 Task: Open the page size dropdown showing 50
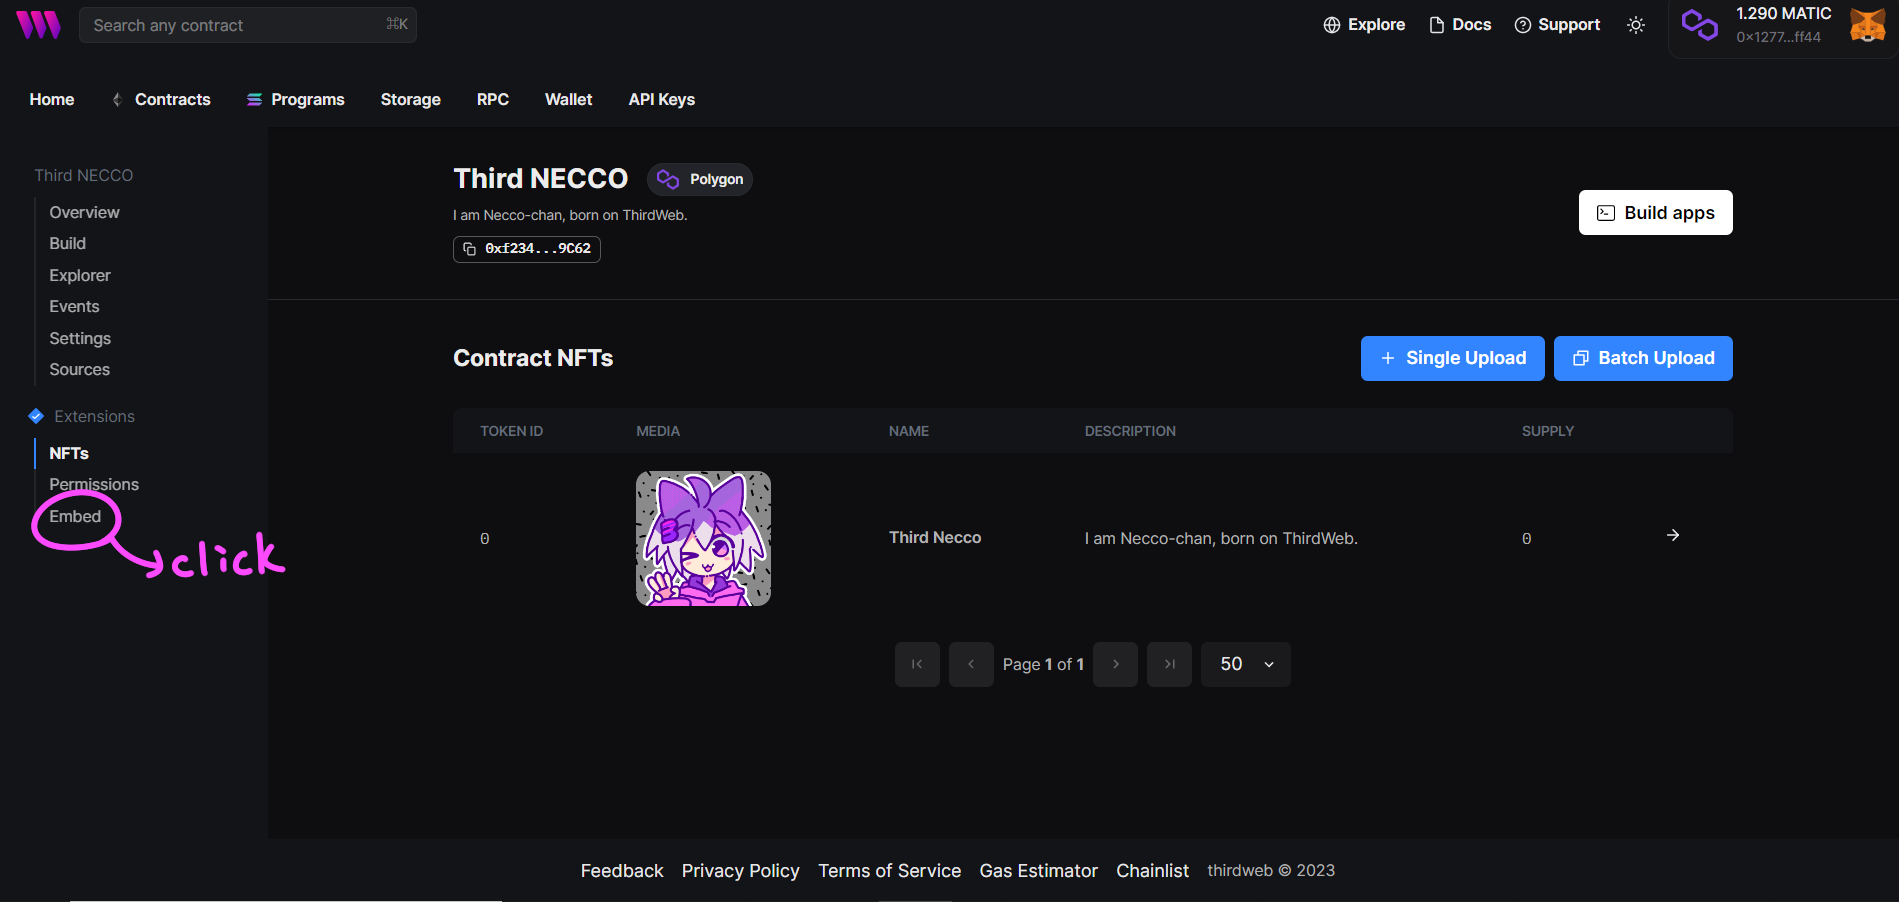click(1246, 664)
